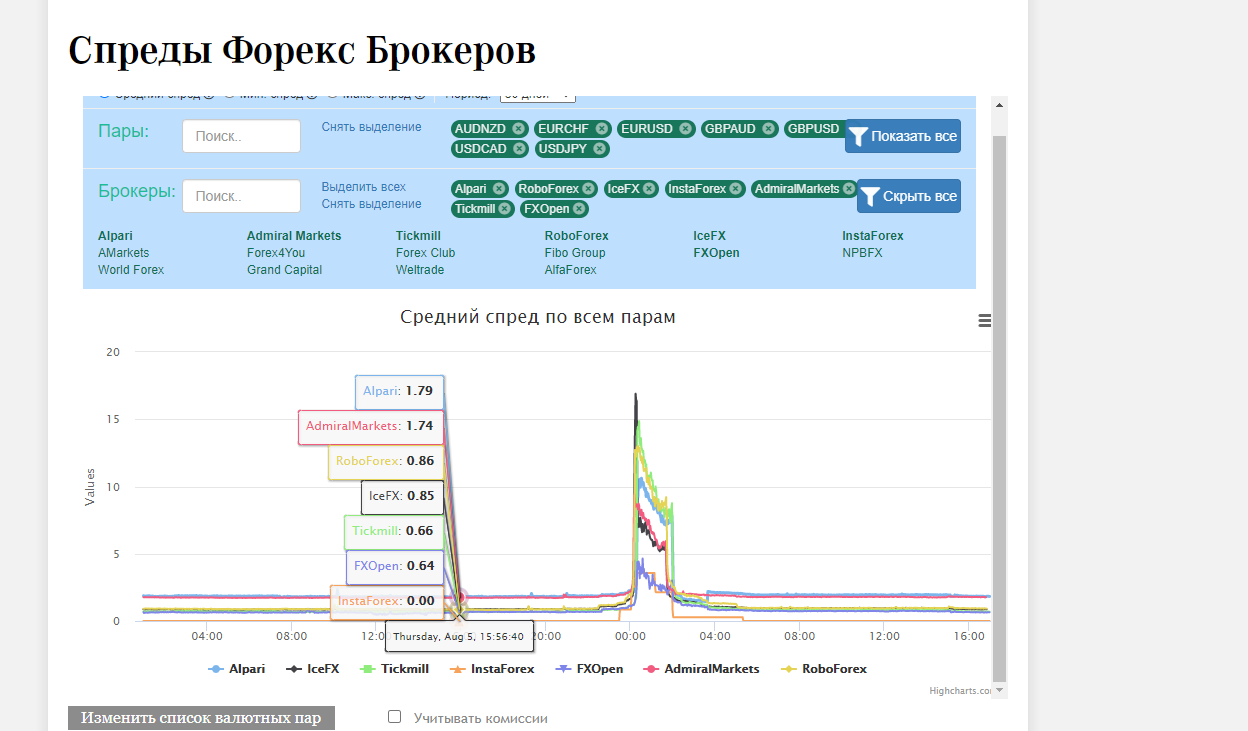Click Снять выделение link for brokers
The height and width of the screenshot is (731, 1248).
pos(371,204)
